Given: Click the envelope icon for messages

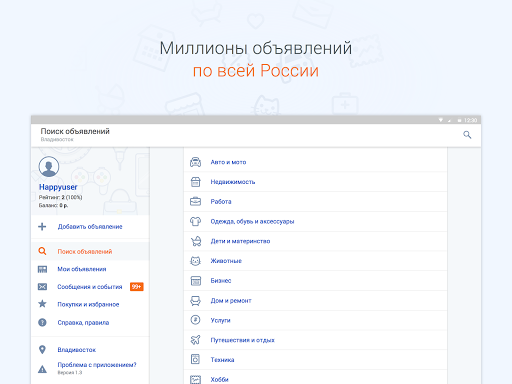Looking at the screenshot, I should [x=42, y=287].
